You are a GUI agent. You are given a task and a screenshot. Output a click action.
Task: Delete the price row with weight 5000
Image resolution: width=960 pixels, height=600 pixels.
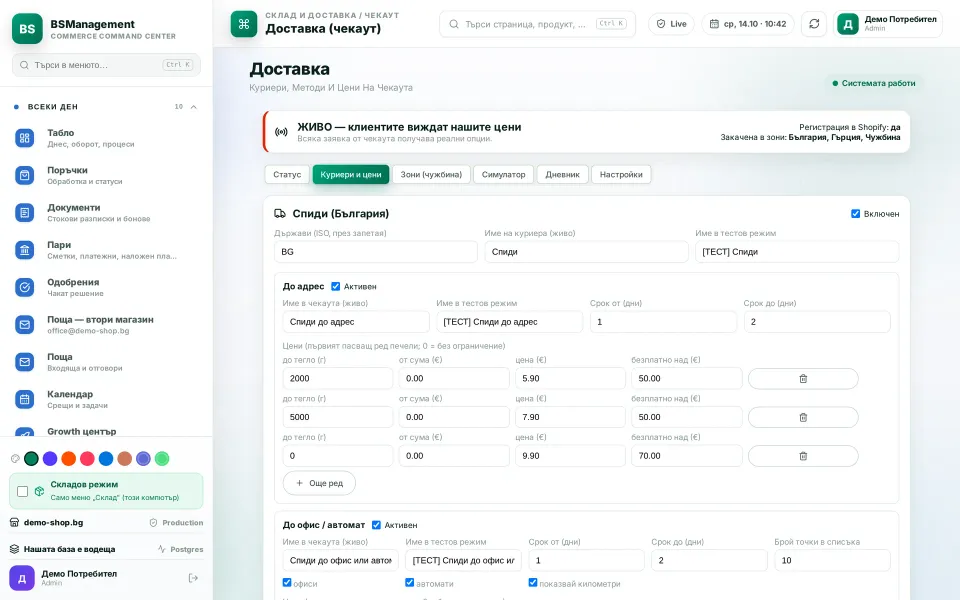coord(803,417)
